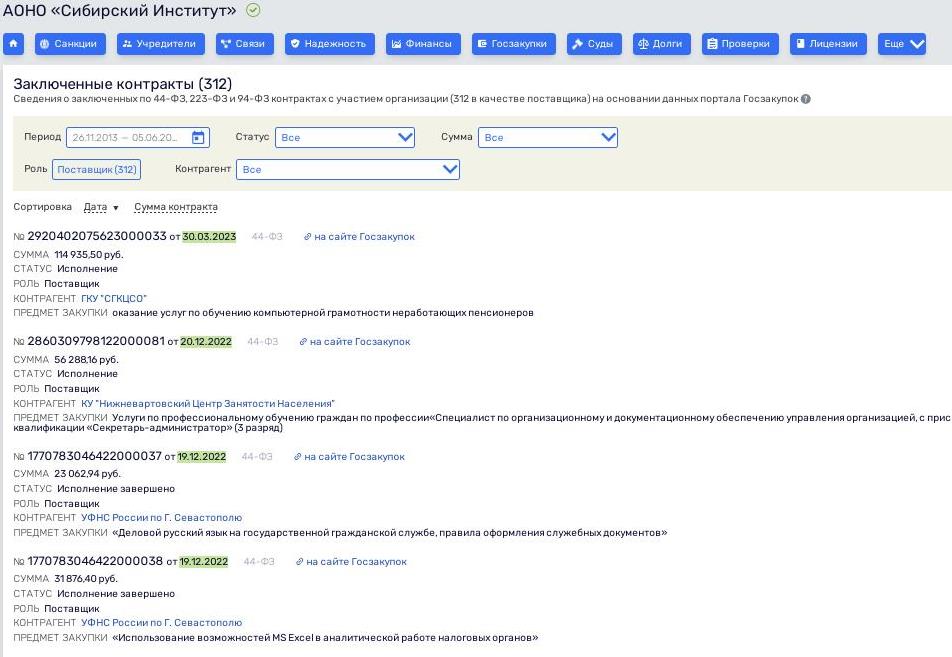Sort by Сумма контракта

pyautogui.click(x=176, y=207)
